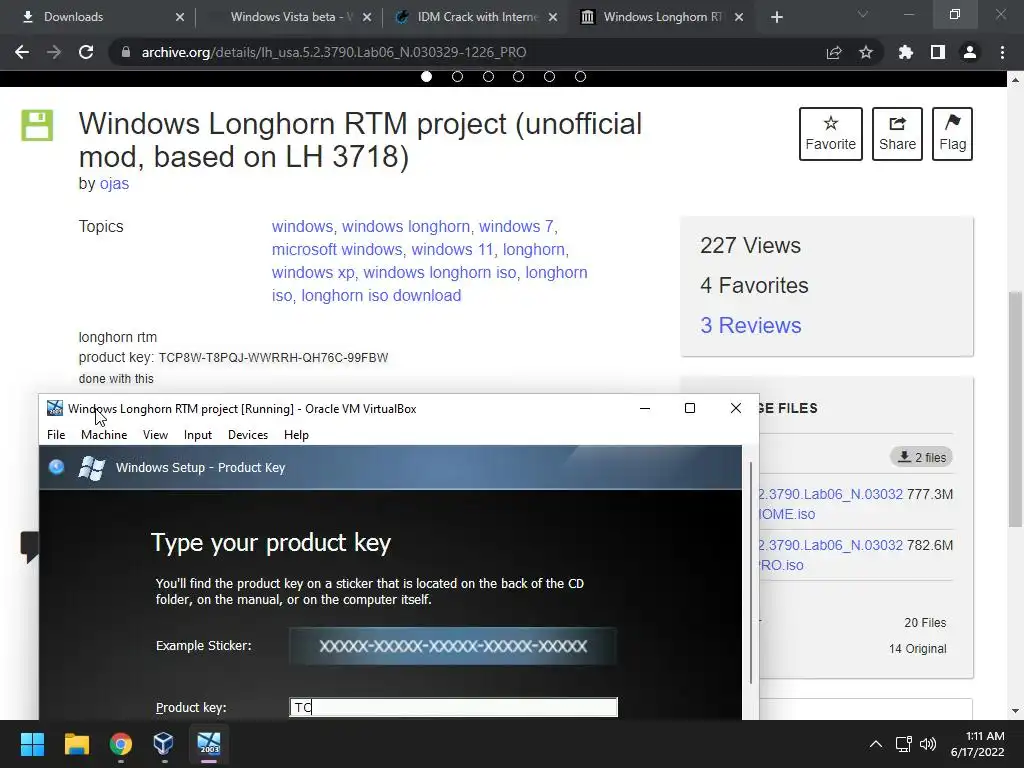Go back using Chrome's back arrow
1024x768 pixels.
(x=22, y=52)
